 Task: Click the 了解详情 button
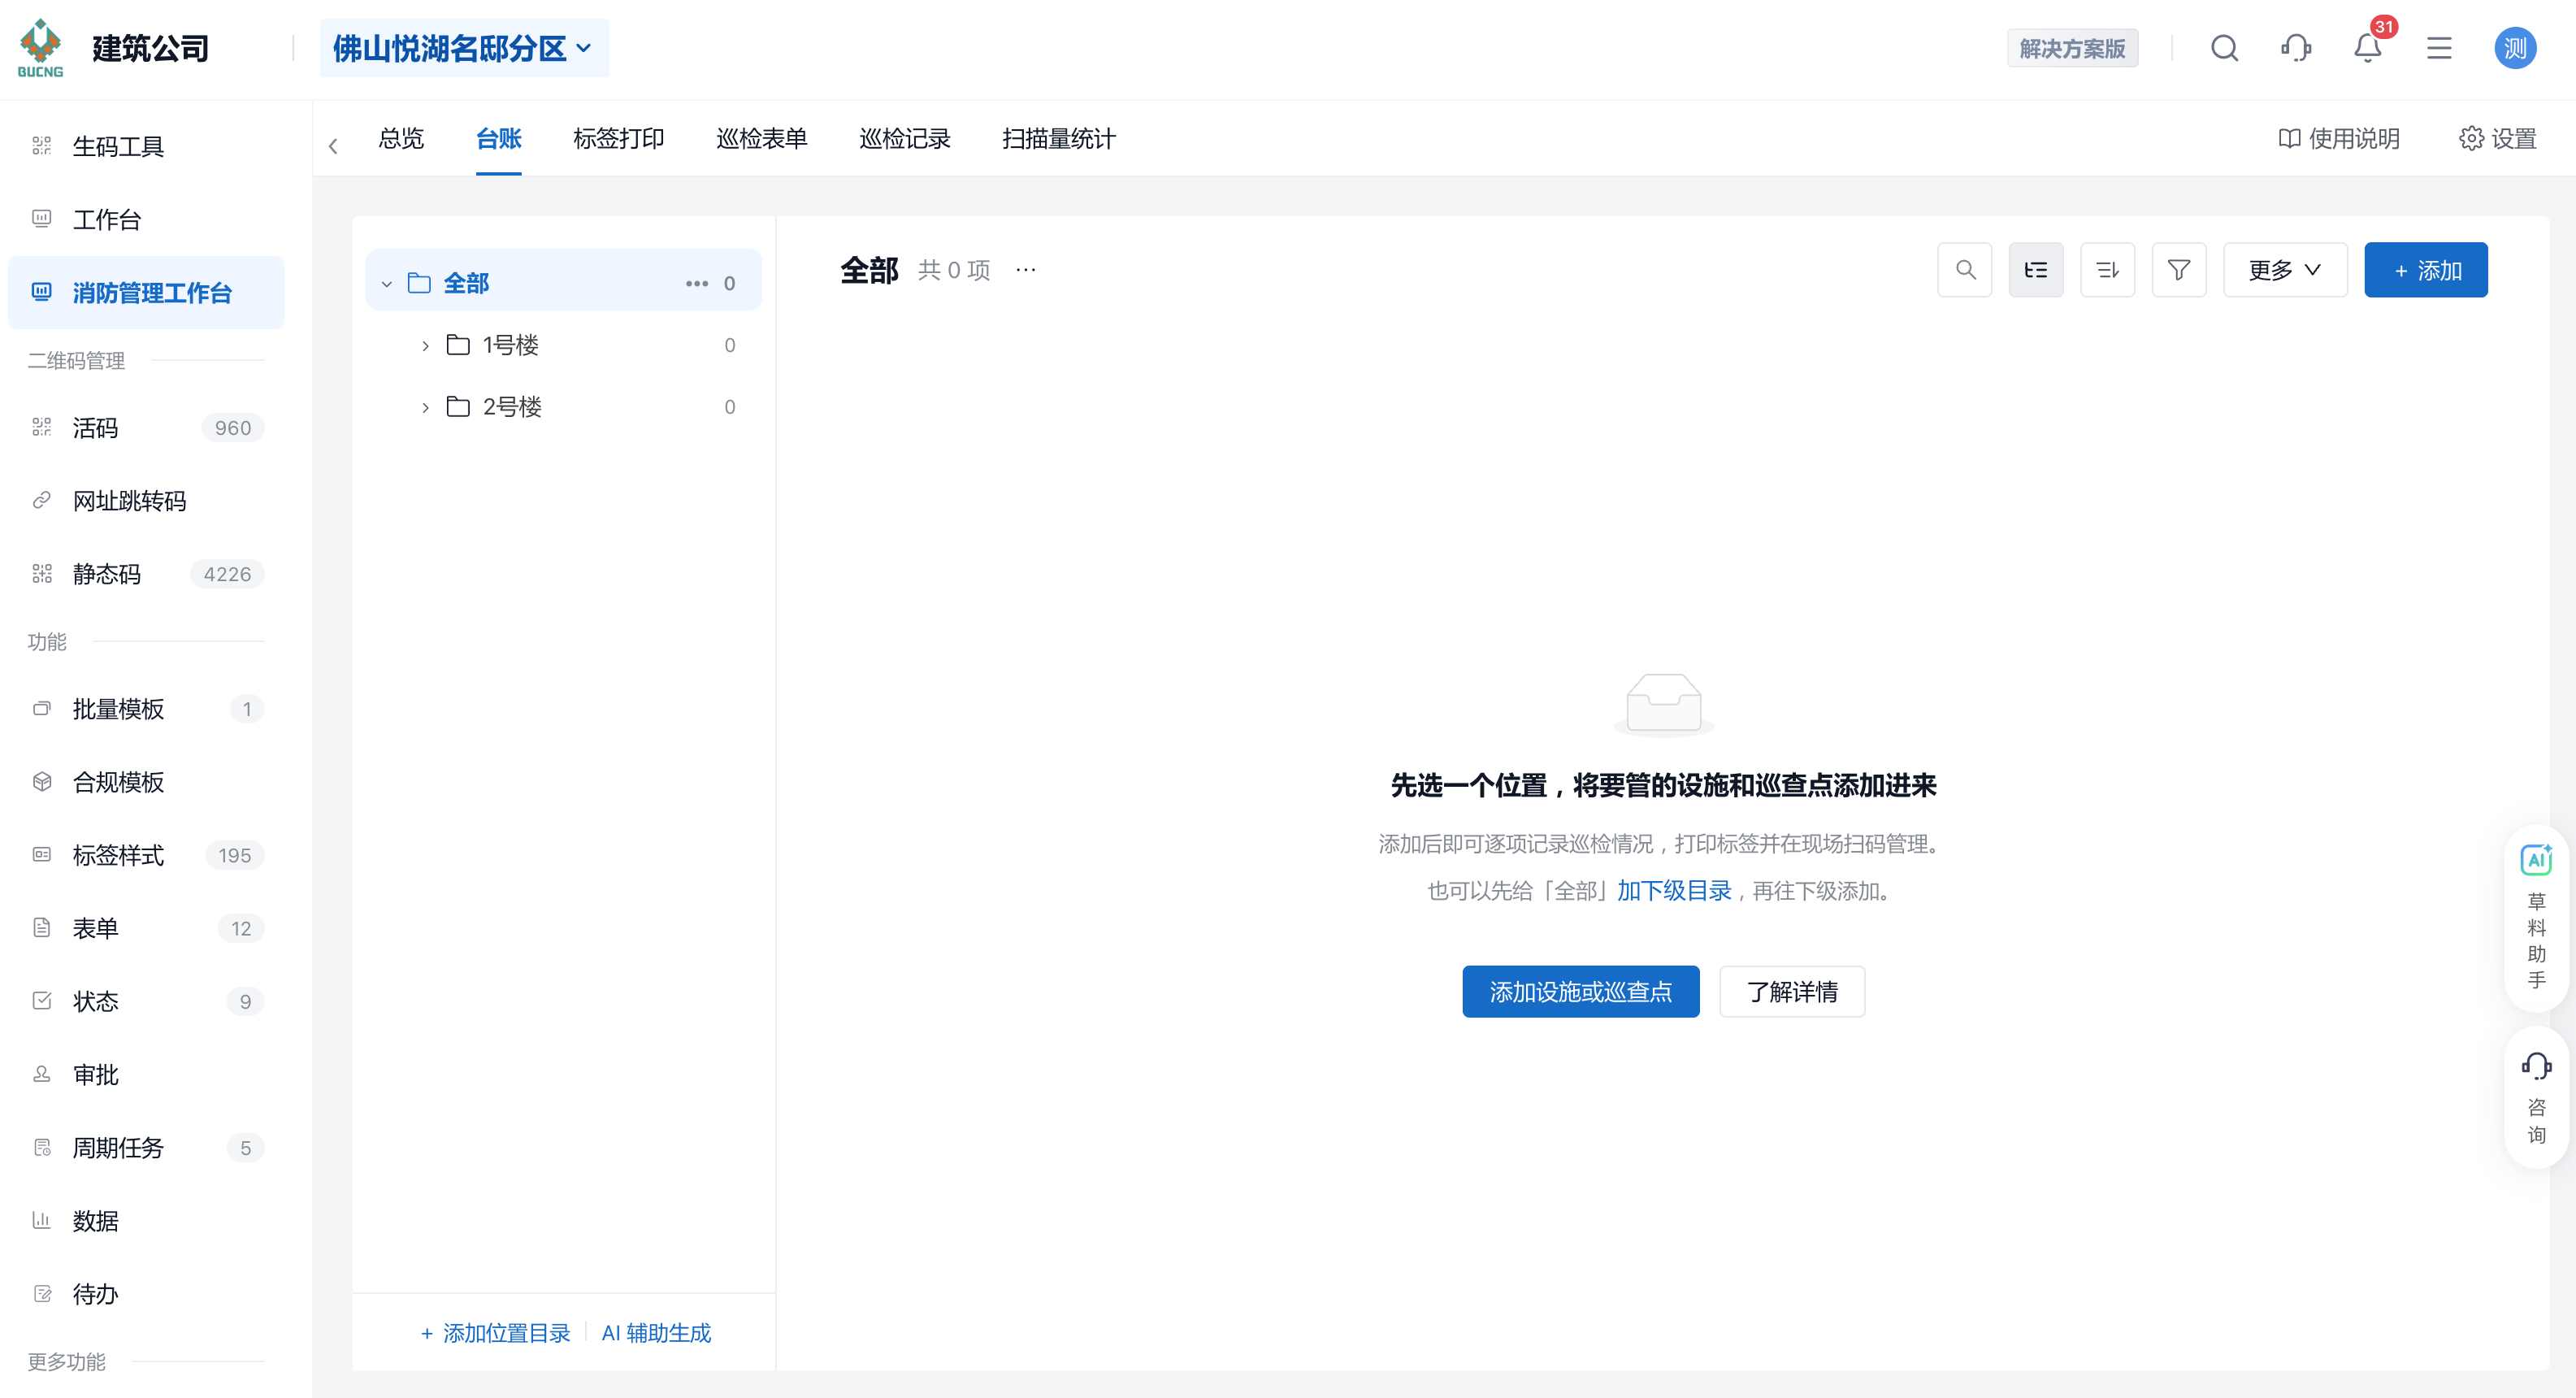[x=1792, y=992]
